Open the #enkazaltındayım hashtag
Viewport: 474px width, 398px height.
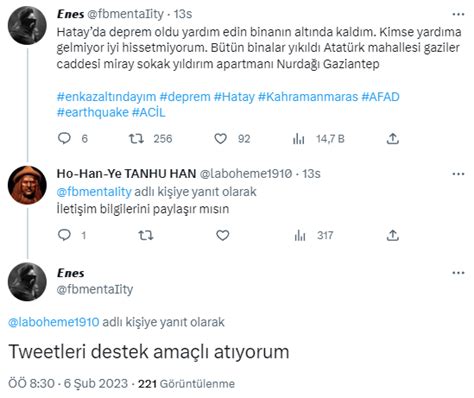(106, 97)
